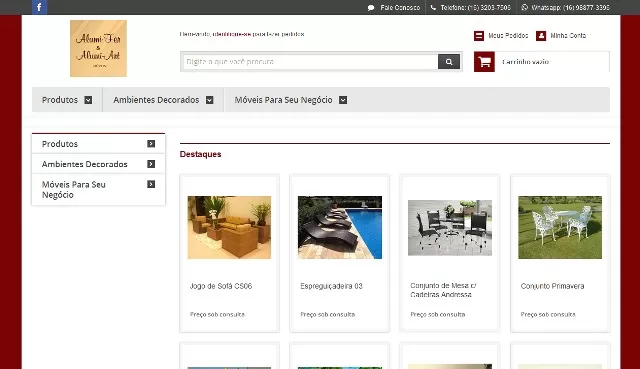The height and width of the screenshot is (369, 640).
Task: Expand Móveis Para Seu Negócio navigation arrow
Action: [343, 100]
